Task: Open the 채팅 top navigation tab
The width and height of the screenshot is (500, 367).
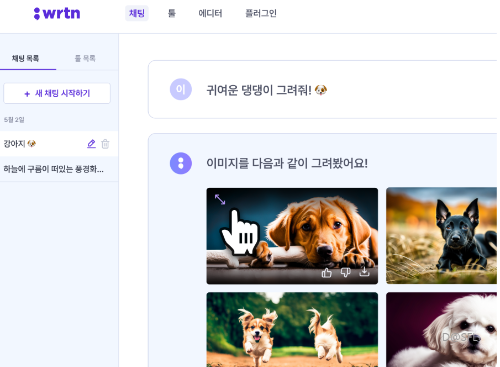Action: (x=137, y=13)
